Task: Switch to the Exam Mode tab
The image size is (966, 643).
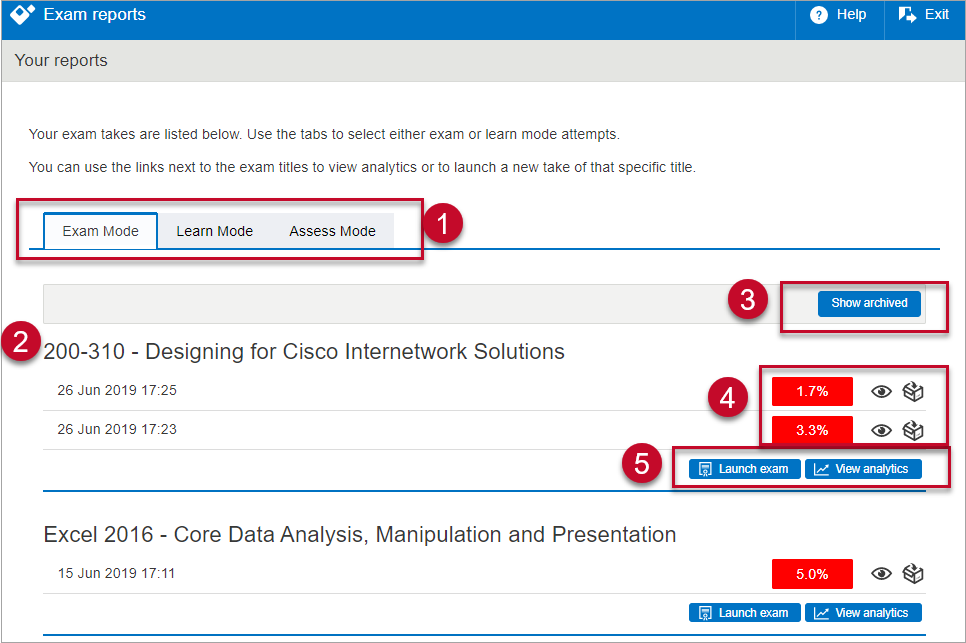Action: [101, 231]
